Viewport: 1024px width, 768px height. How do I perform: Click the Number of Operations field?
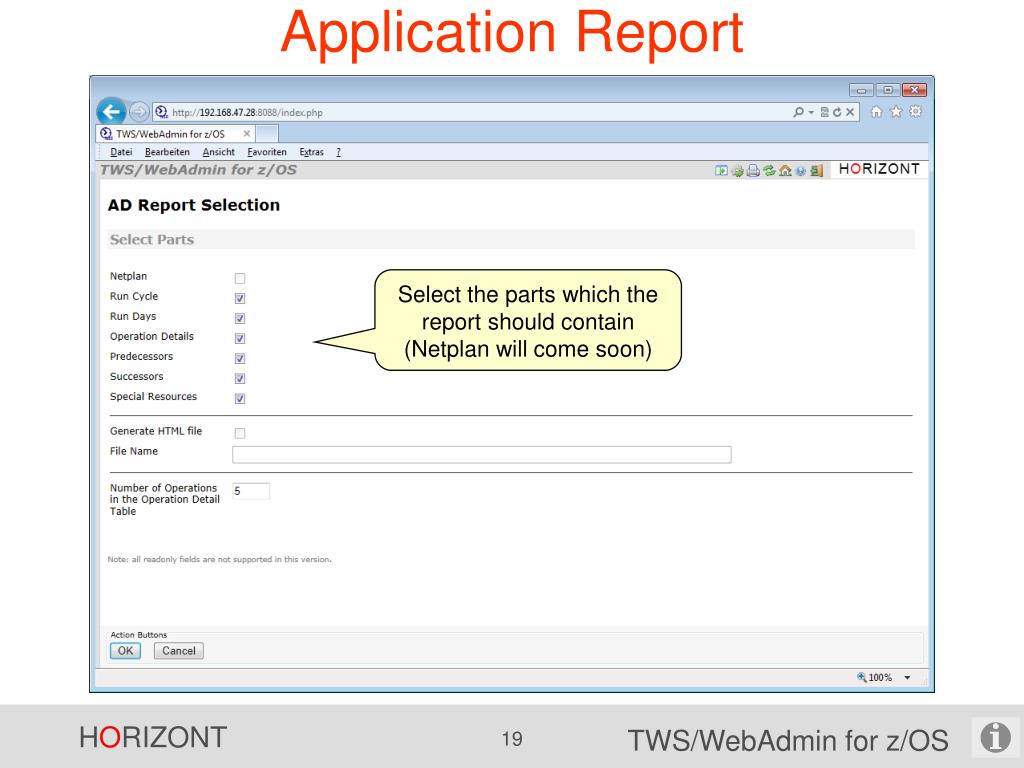pos(251,491)
